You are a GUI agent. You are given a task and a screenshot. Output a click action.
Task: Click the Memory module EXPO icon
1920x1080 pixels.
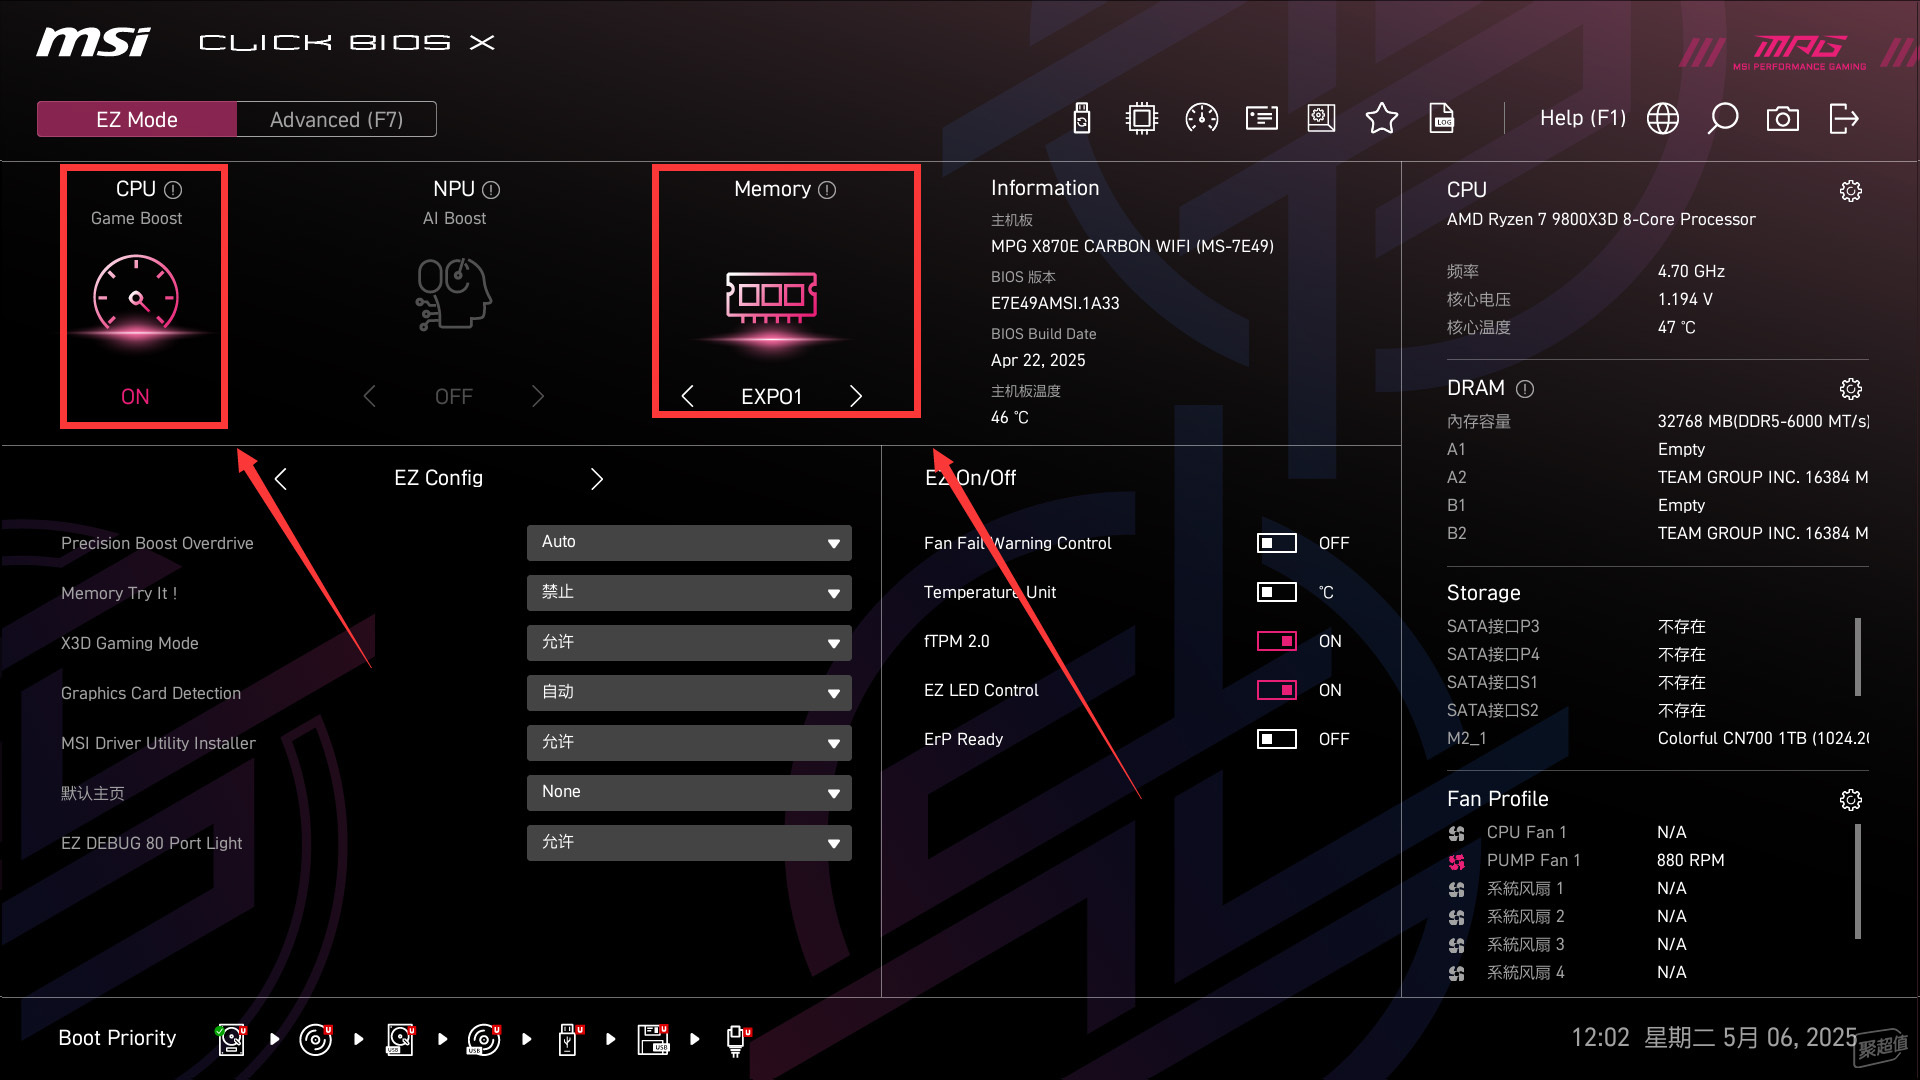(x=771, y=298)
